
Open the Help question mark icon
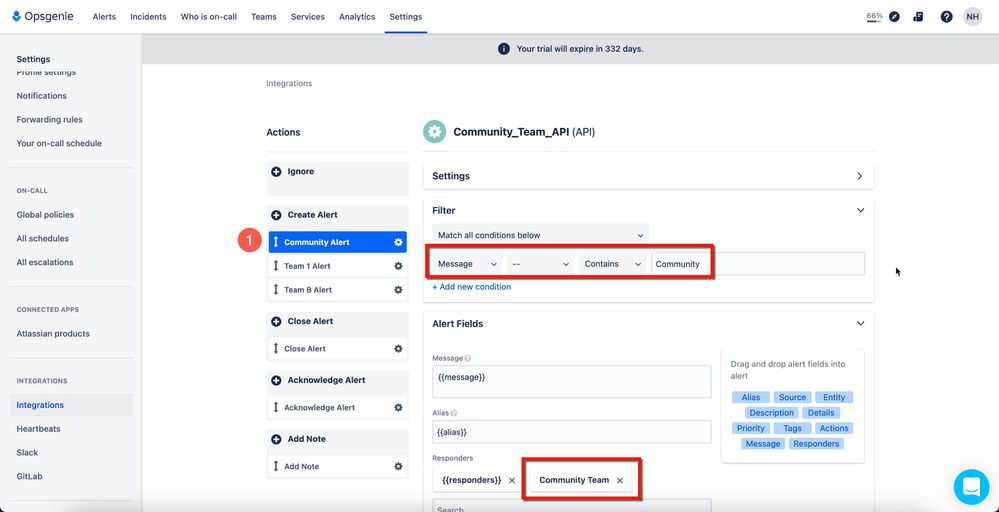tap(947, 17)
